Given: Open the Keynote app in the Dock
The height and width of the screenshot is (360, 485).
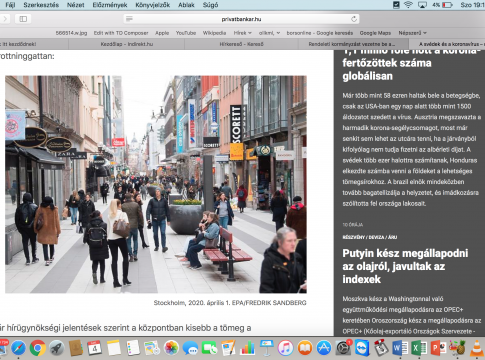Looking at the screenshot, I should 267,348.
